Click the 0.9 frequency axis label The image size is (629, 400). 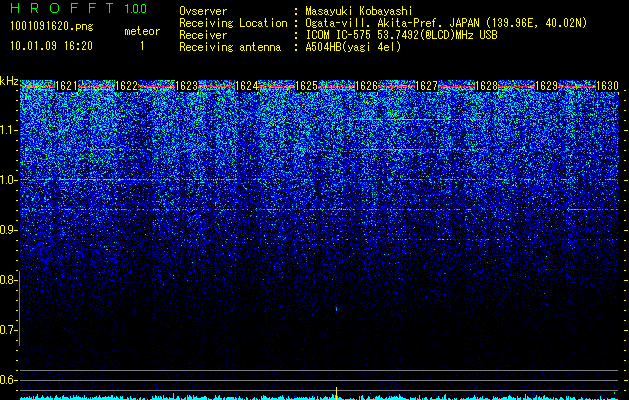7,230
